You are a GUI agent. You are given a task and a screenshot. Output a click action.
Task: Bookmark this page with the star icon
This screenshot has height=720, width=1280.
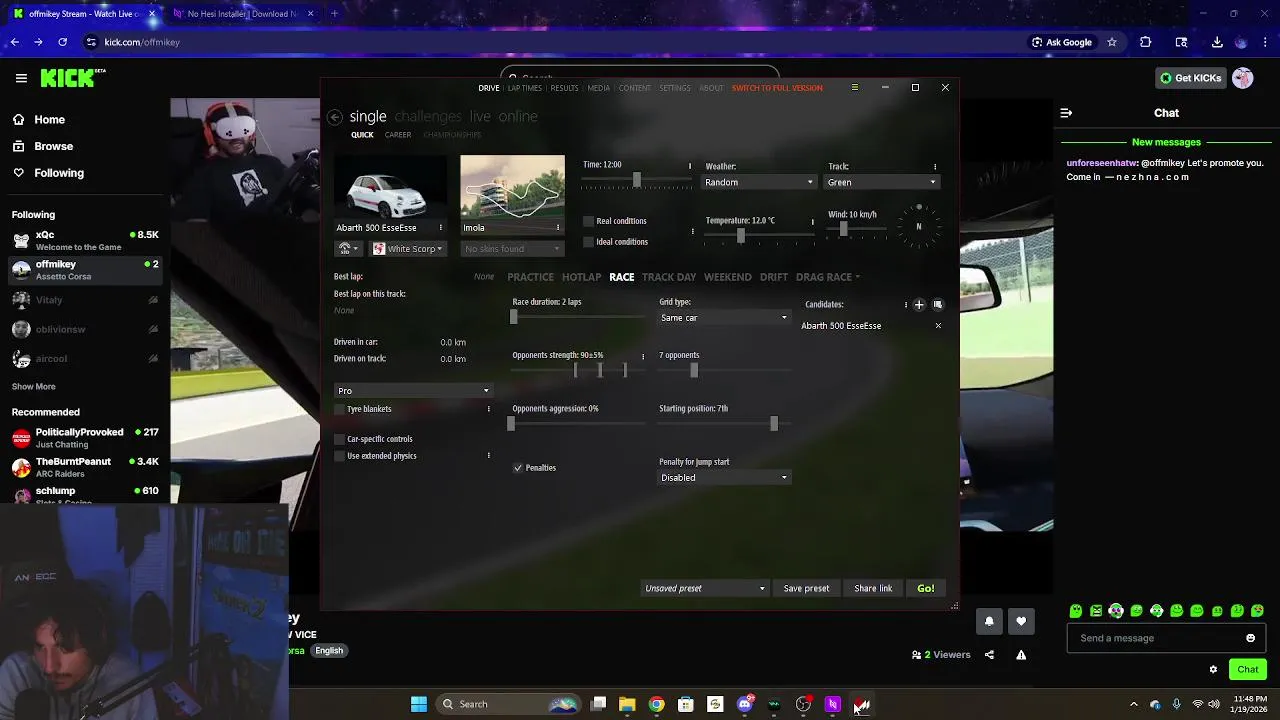coord(1111,42)
